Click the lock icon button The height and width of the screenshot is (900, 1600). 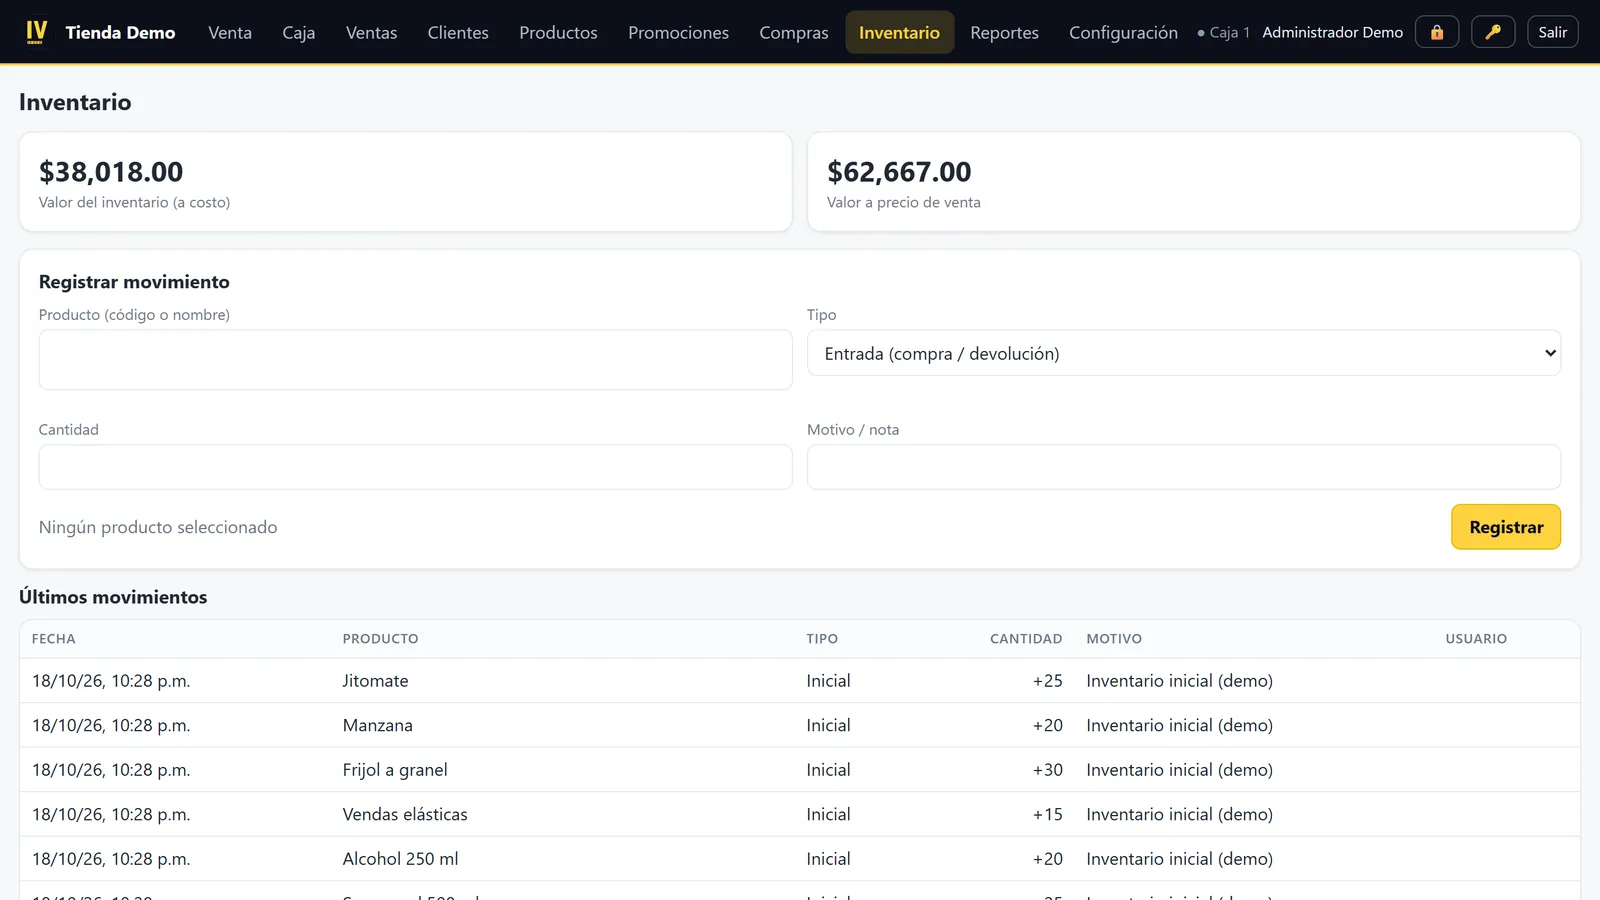click(1437, 32)
